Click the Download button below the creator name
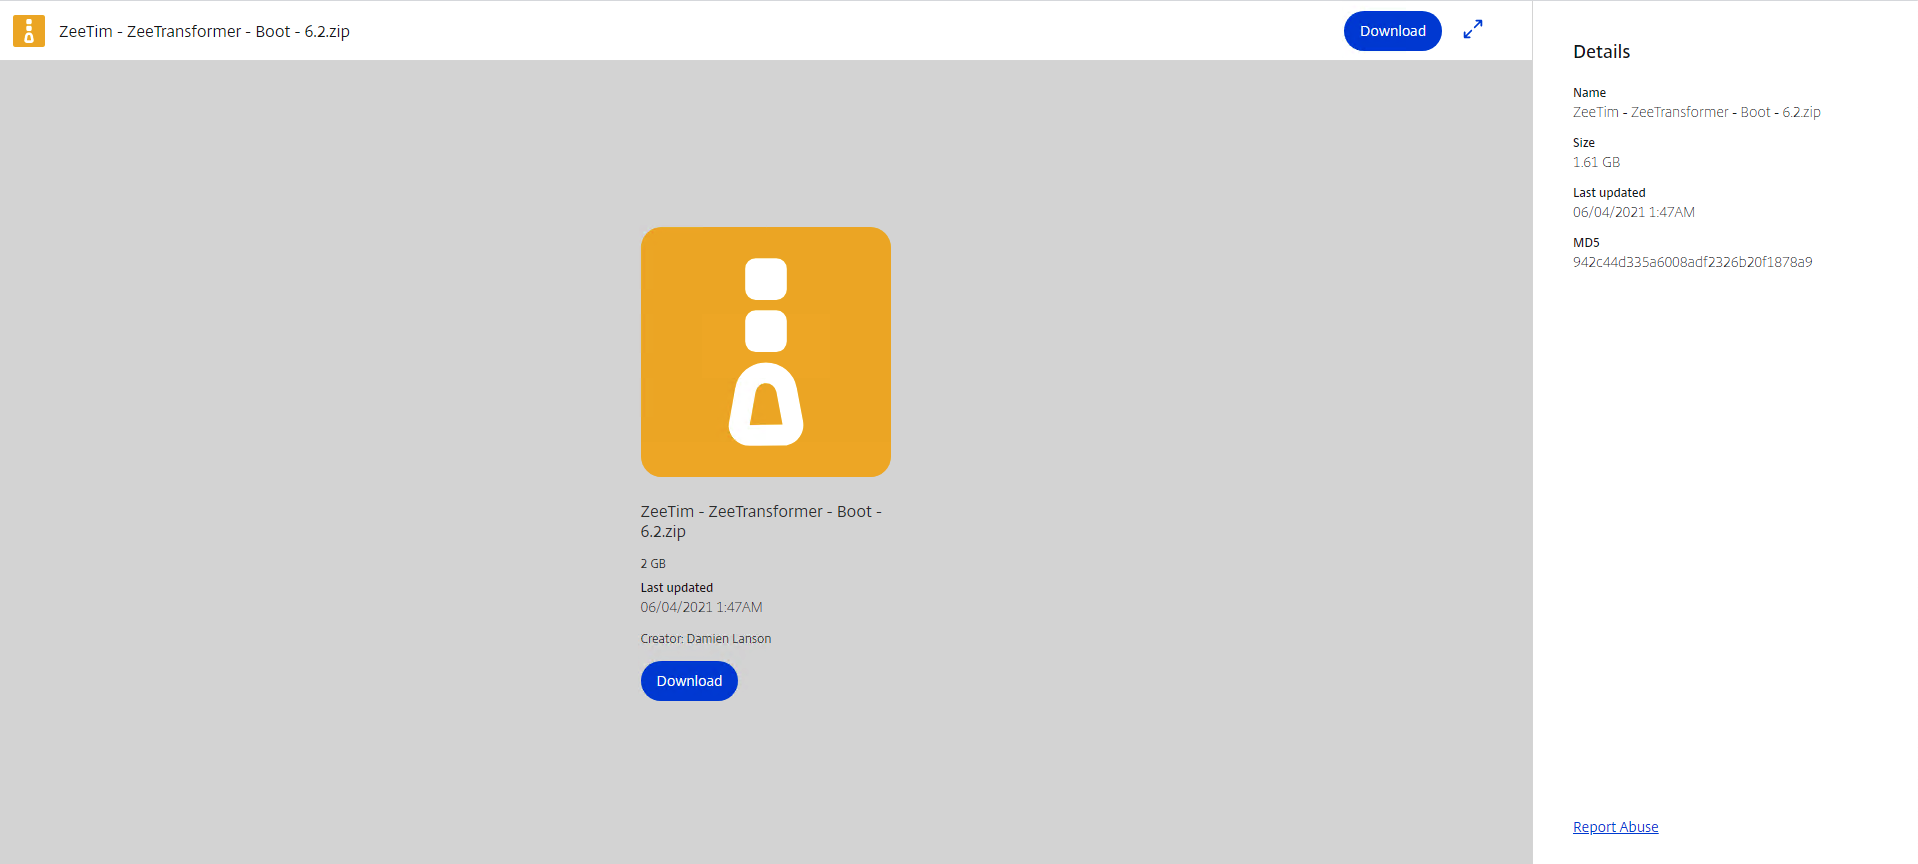This screenshot has width=1918, height=864. pyautogui.click(x=689, y=681)
